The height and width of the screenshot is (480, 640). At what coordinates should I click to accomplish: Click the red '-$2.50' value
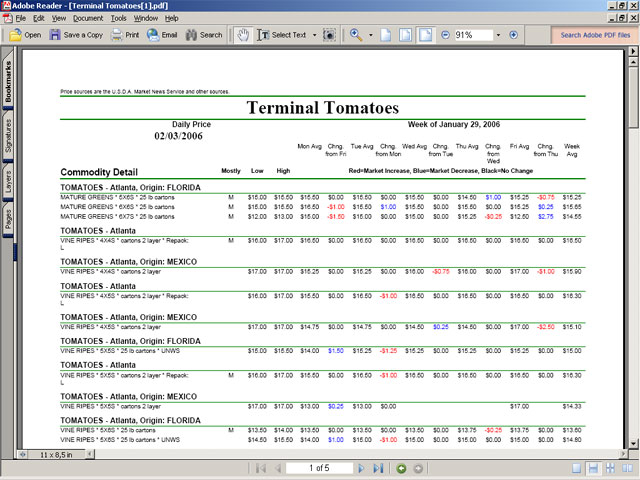point(545,327)
